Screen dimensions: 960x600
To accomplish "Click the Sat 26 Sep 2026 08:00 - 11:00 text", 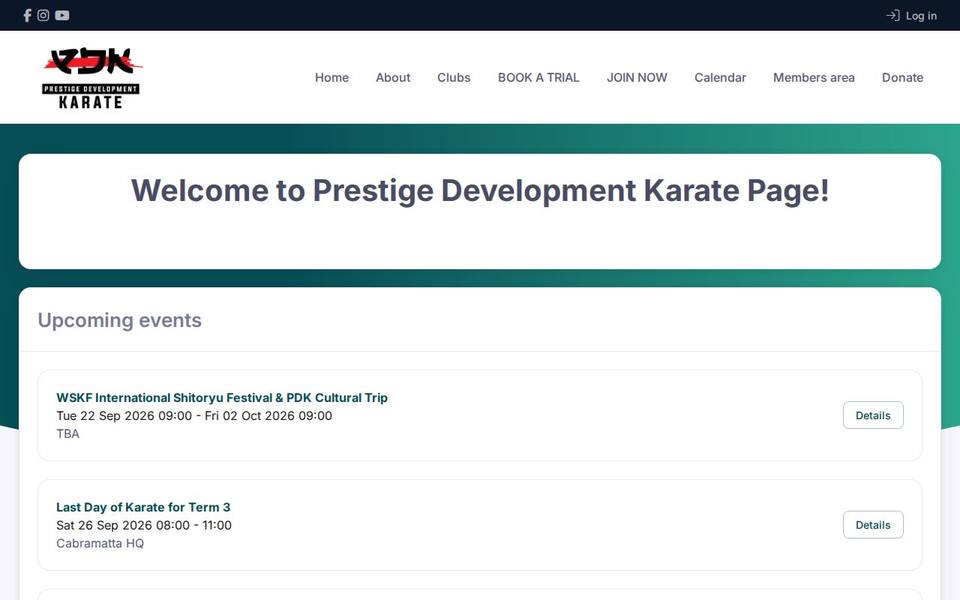I will [144, 525].
